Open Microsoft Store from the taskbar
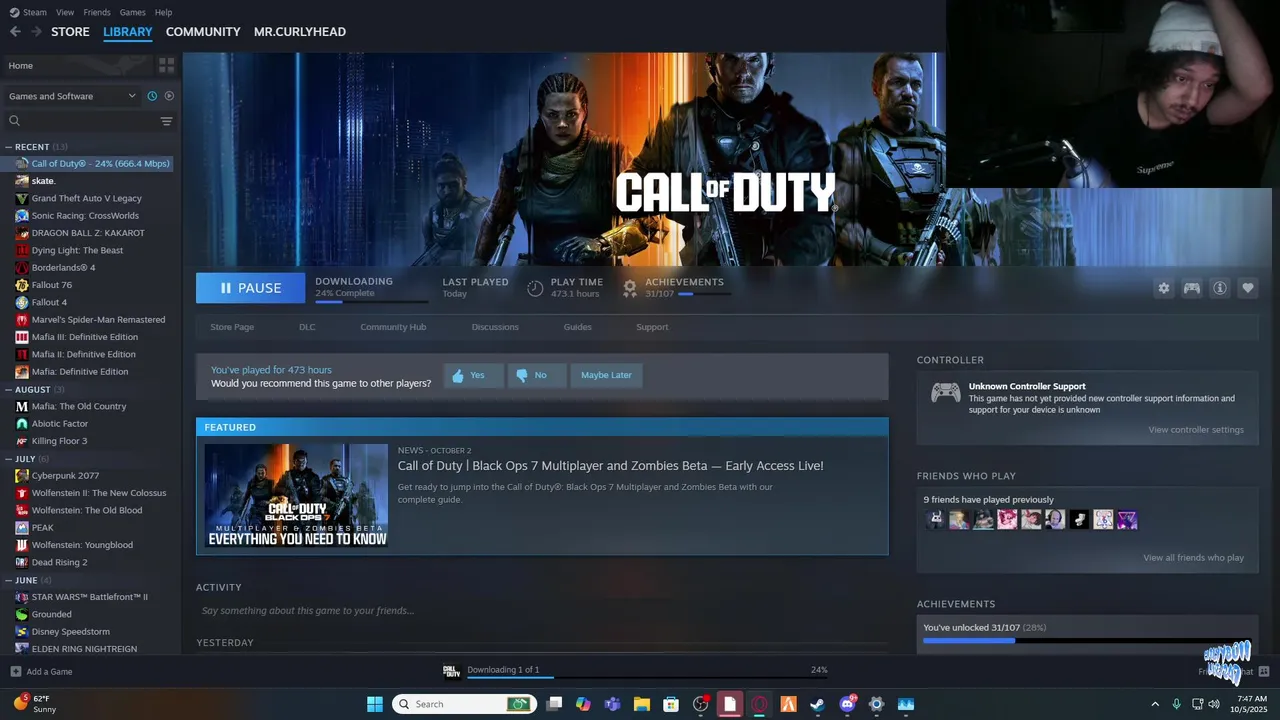Viewport: 1280px width, 720px height. coord(671,704)
